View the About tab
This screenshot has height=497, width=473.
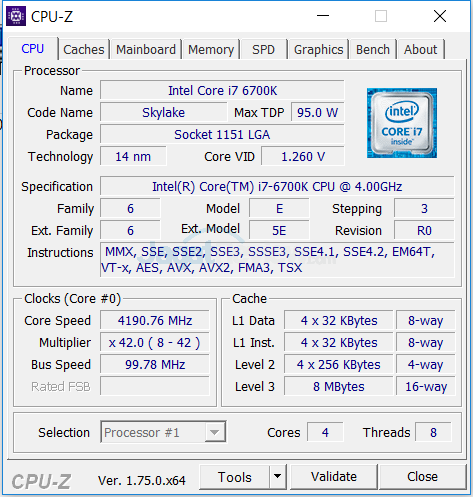(420, 50)
